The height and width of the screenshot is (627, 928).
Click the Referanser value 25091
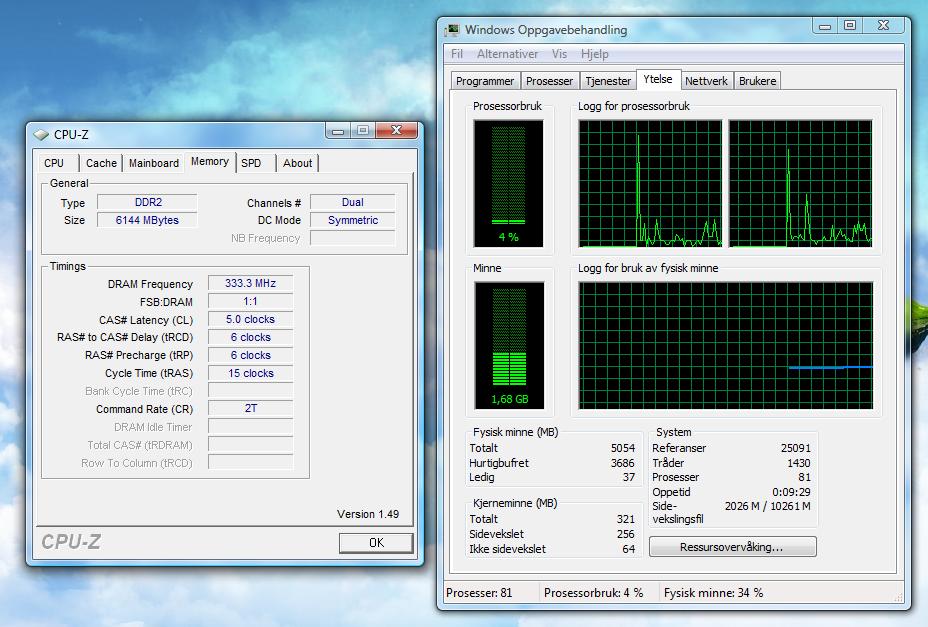(795, 448)
